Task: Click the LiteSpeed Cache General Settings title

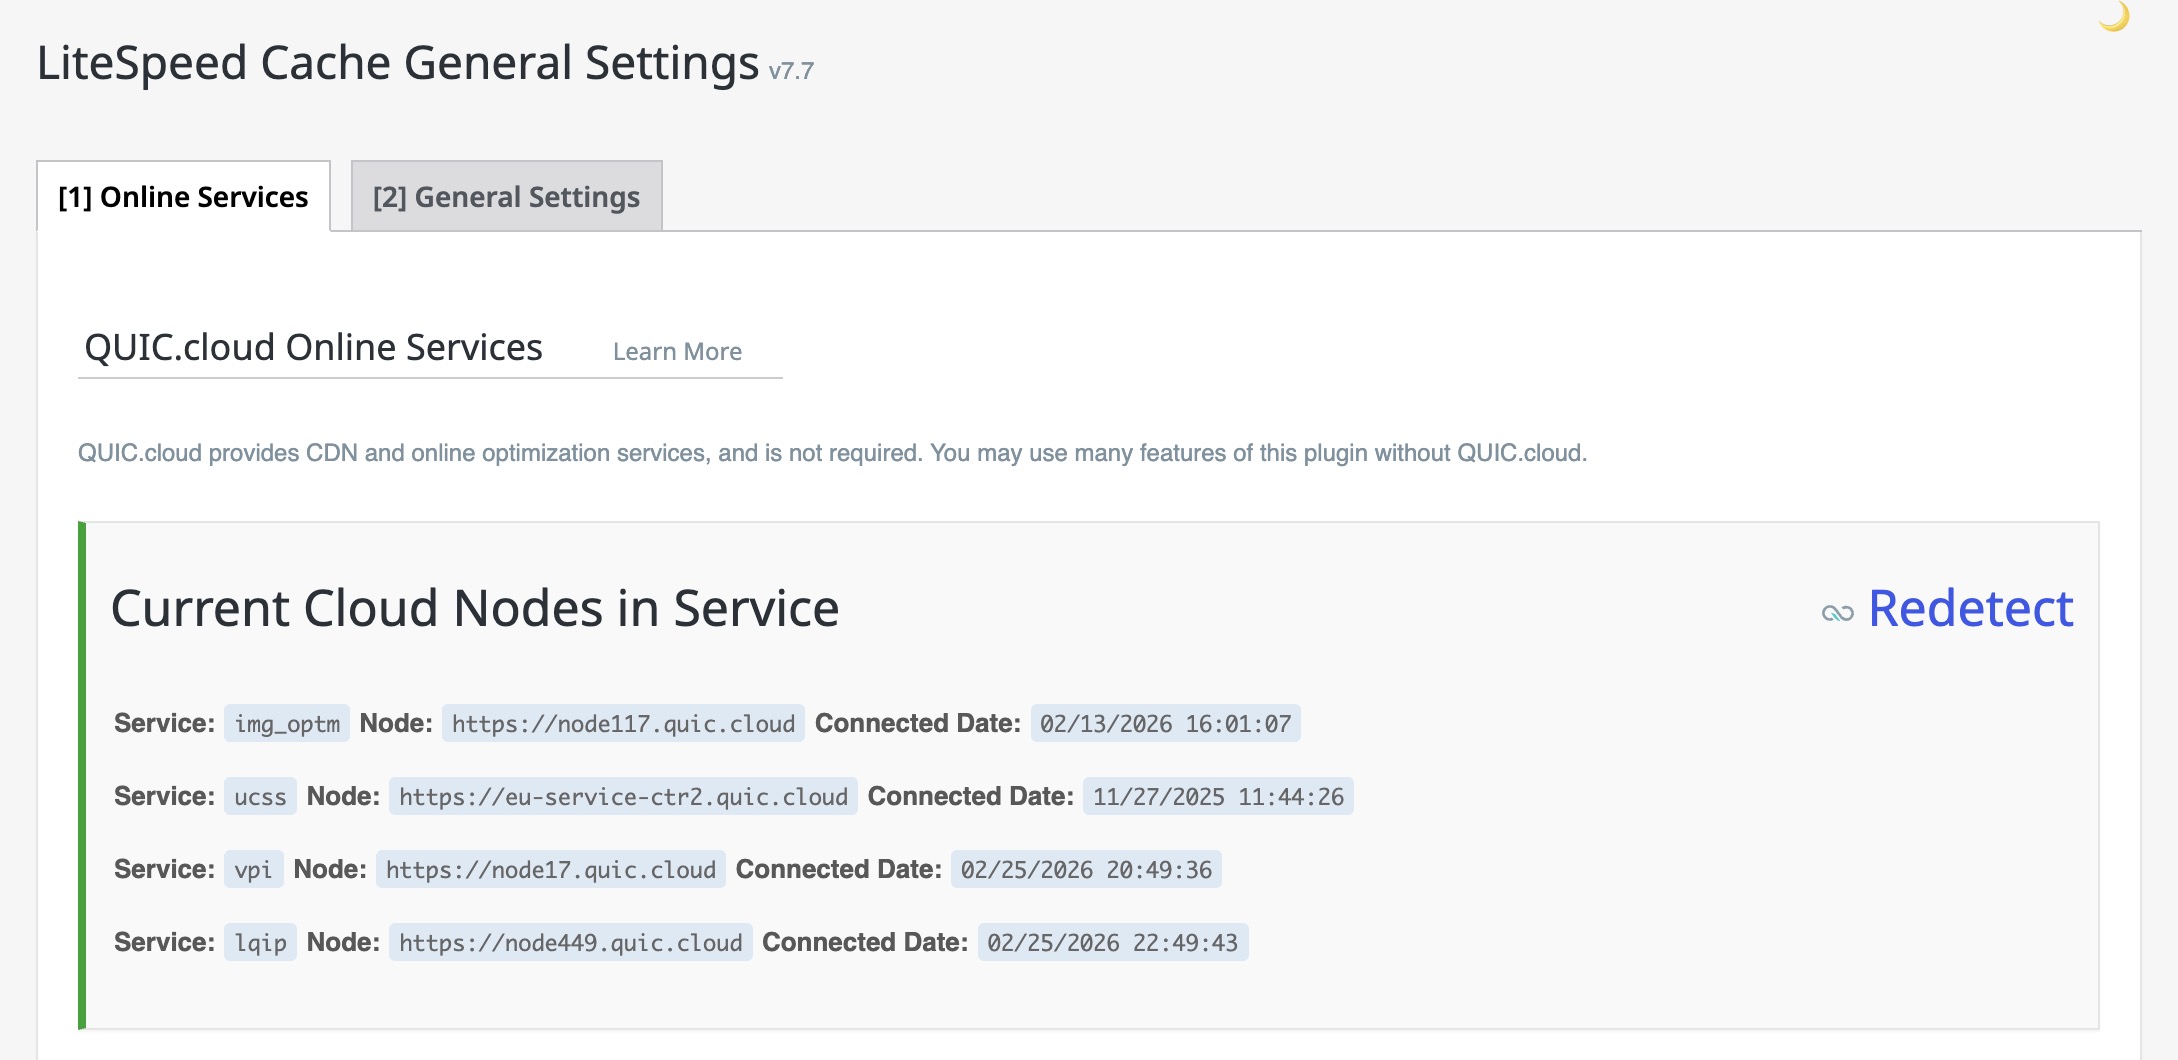Action: click(x=396, y=62)
